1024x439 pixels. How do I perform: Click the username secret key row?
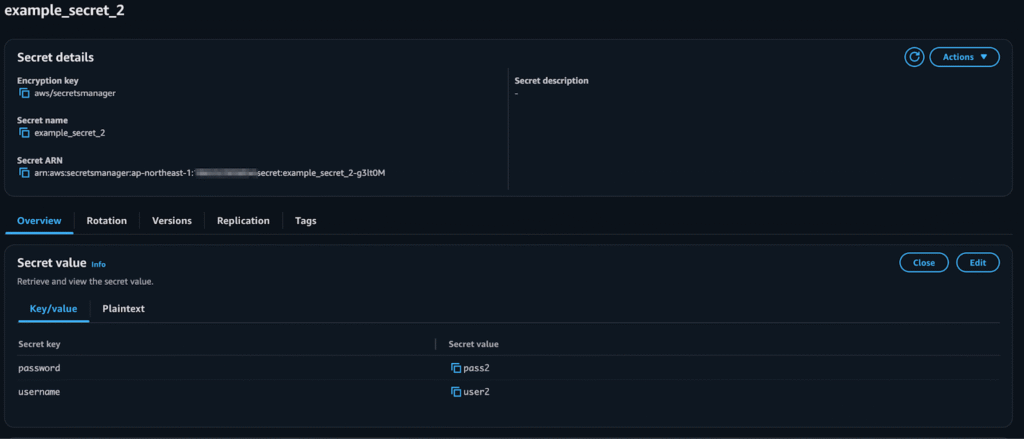click(509, 392)
